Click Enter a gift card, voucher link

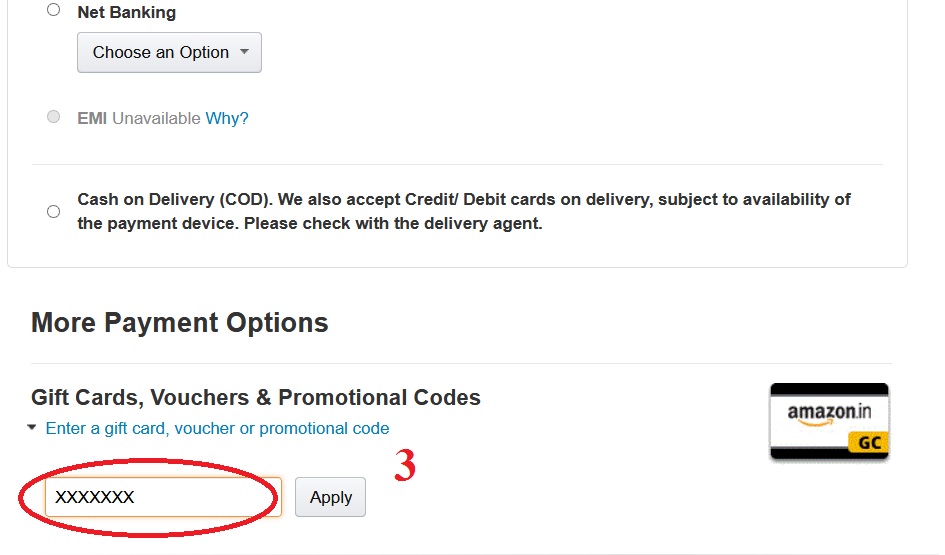(x=217, y=428)
